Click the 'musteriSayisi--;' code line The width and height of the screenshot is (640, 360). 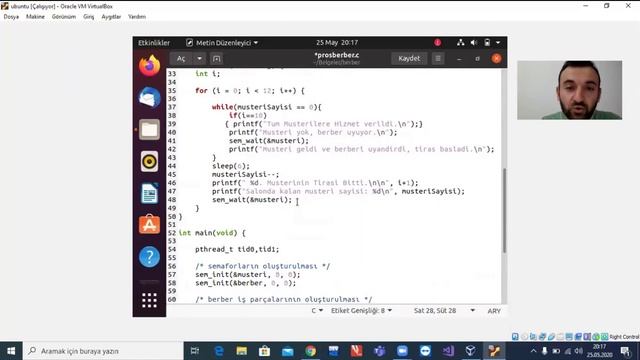coord(245,174)
